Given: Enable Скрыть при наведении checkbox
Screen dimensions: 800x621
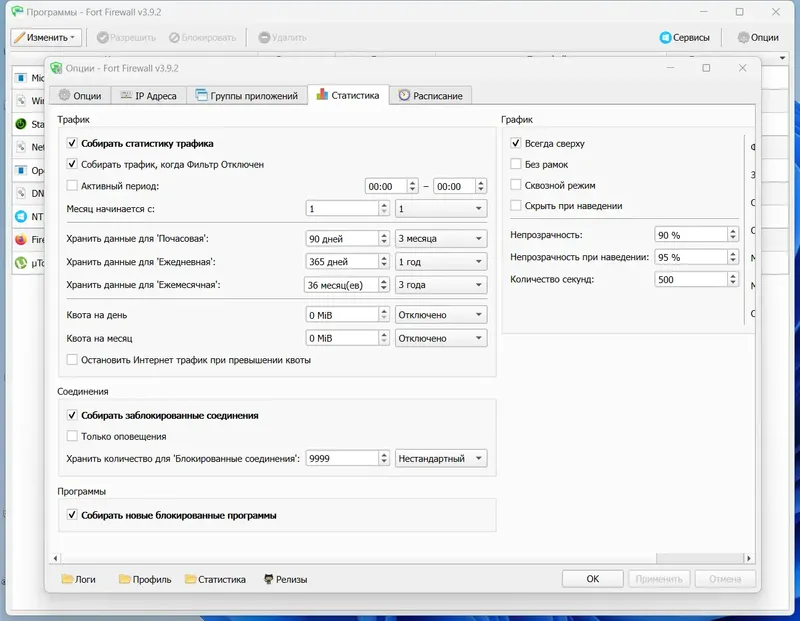Looking at the screenshot, I should tap(516, 206).
